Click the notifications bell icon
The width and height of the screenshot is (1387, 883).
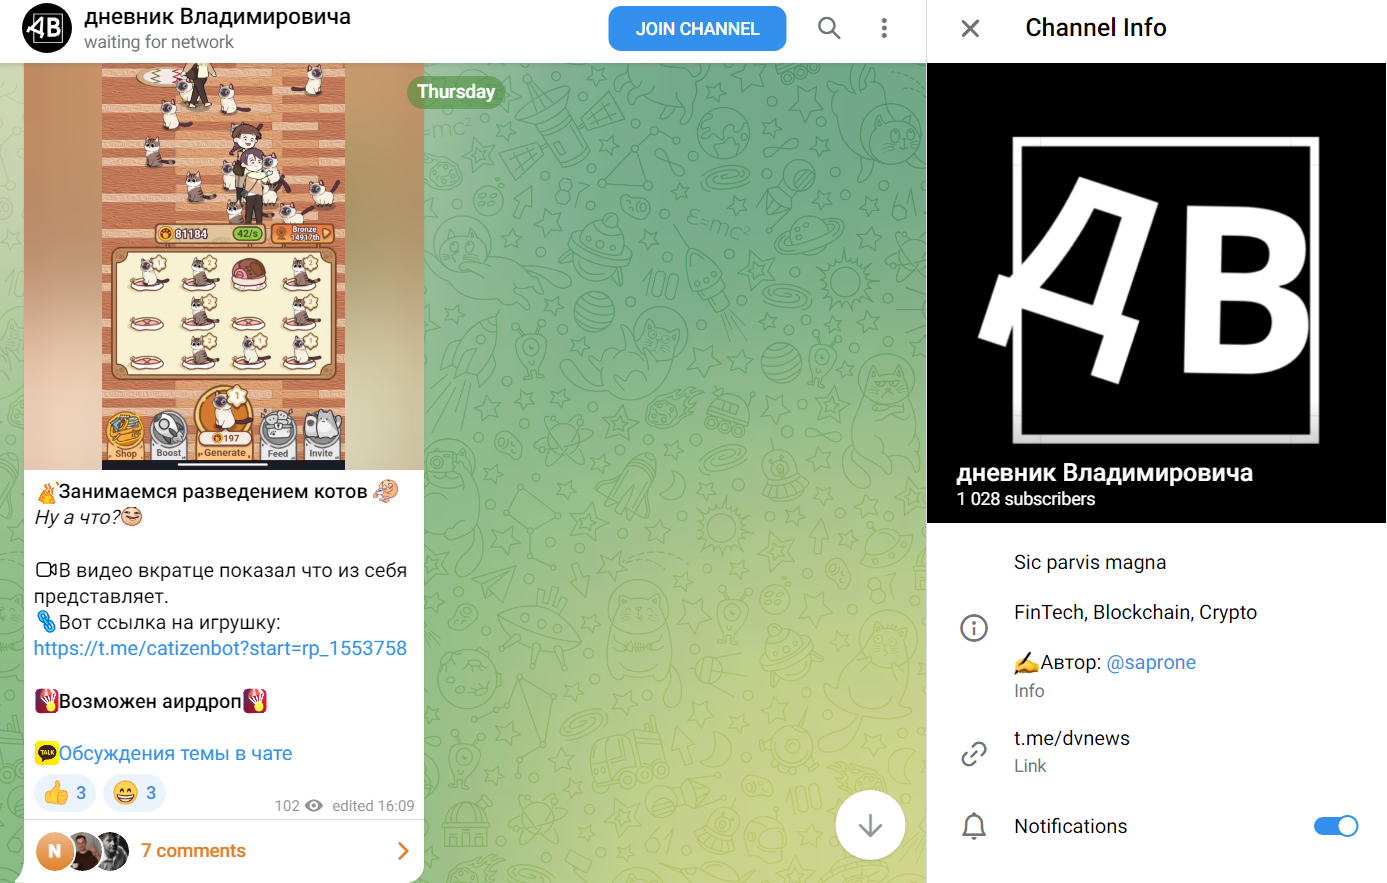tap(974, 826)
